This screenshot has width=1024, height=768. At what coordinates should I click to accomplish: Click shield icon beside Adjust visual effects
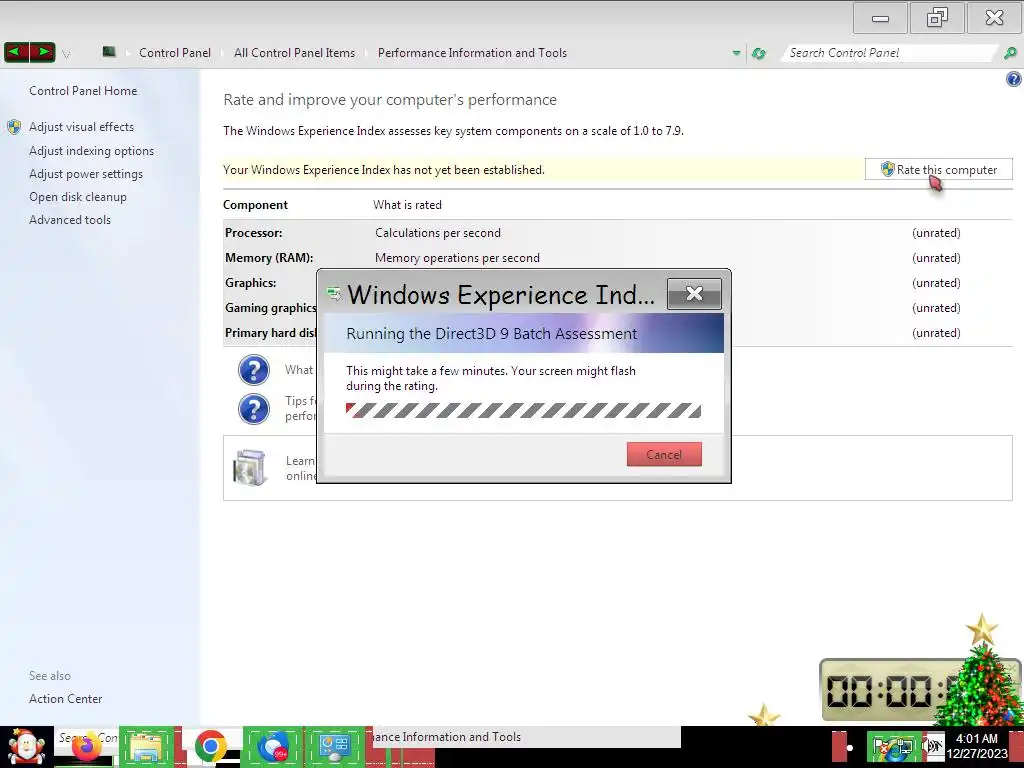click(14, 127)
